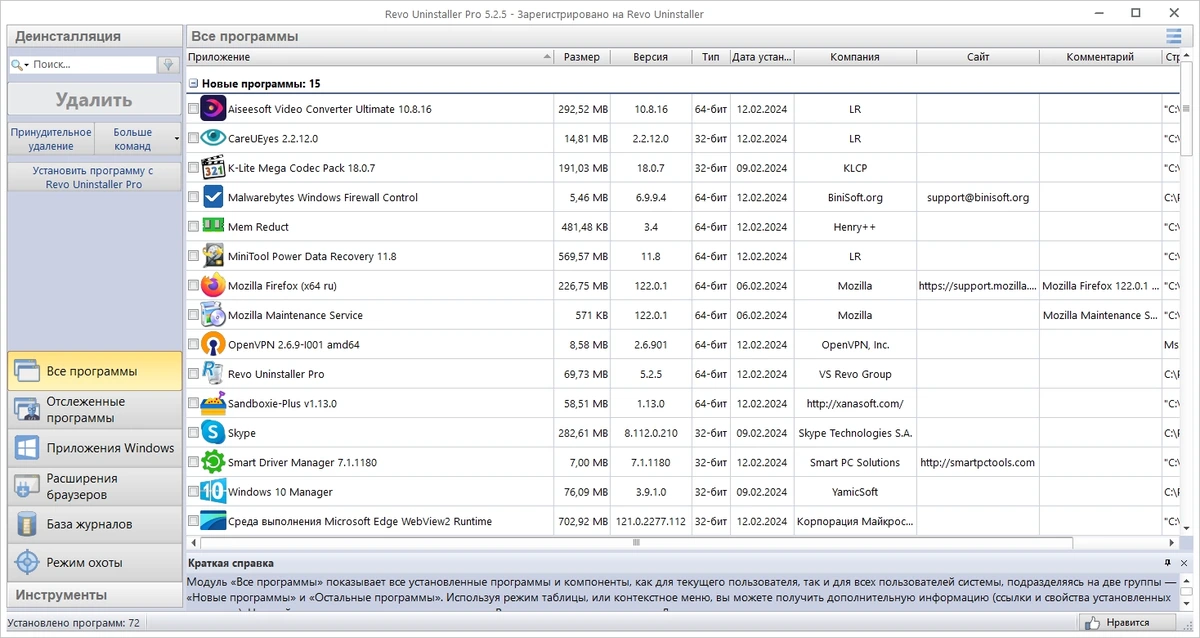Click the Malwarebytes Windows Firewall Control icon
This screenshot has width=1200, height=638.
[x=214, y=197]
